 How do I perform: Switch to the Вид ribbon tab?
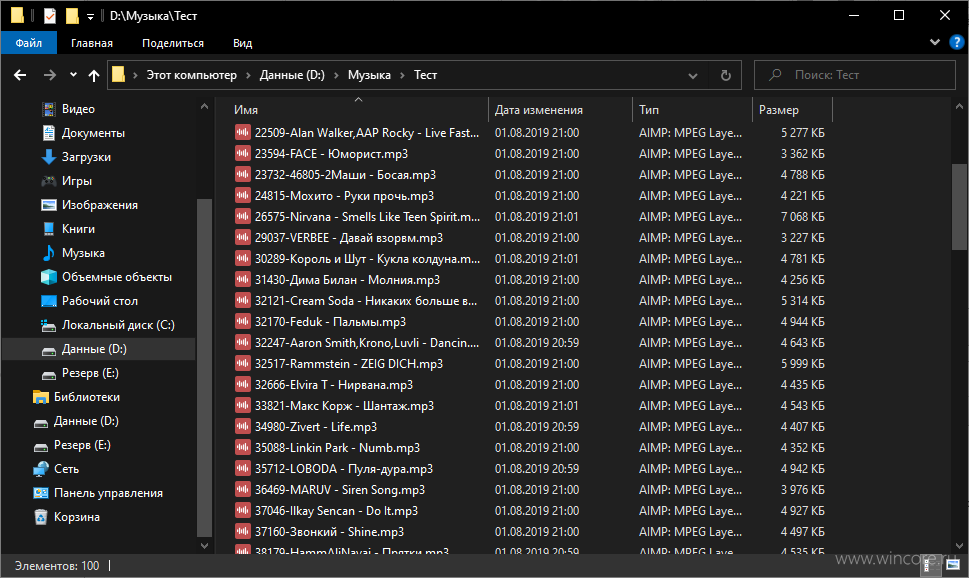point(242,43)
